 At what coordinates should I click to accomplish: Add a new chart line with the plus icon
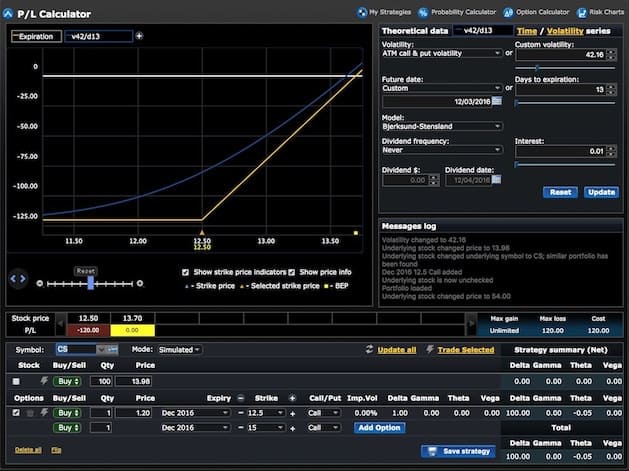139,36
